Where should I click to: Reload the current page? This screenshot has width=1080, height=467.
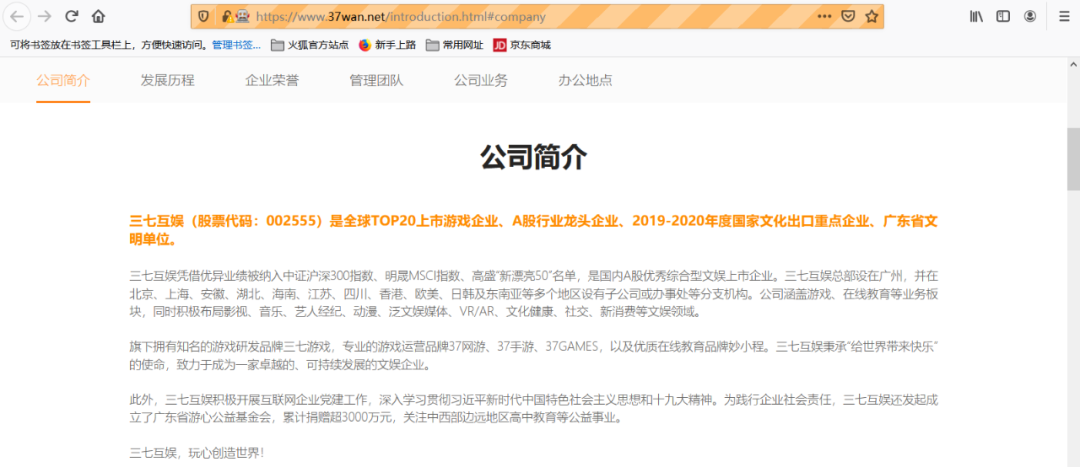(72, 16)
